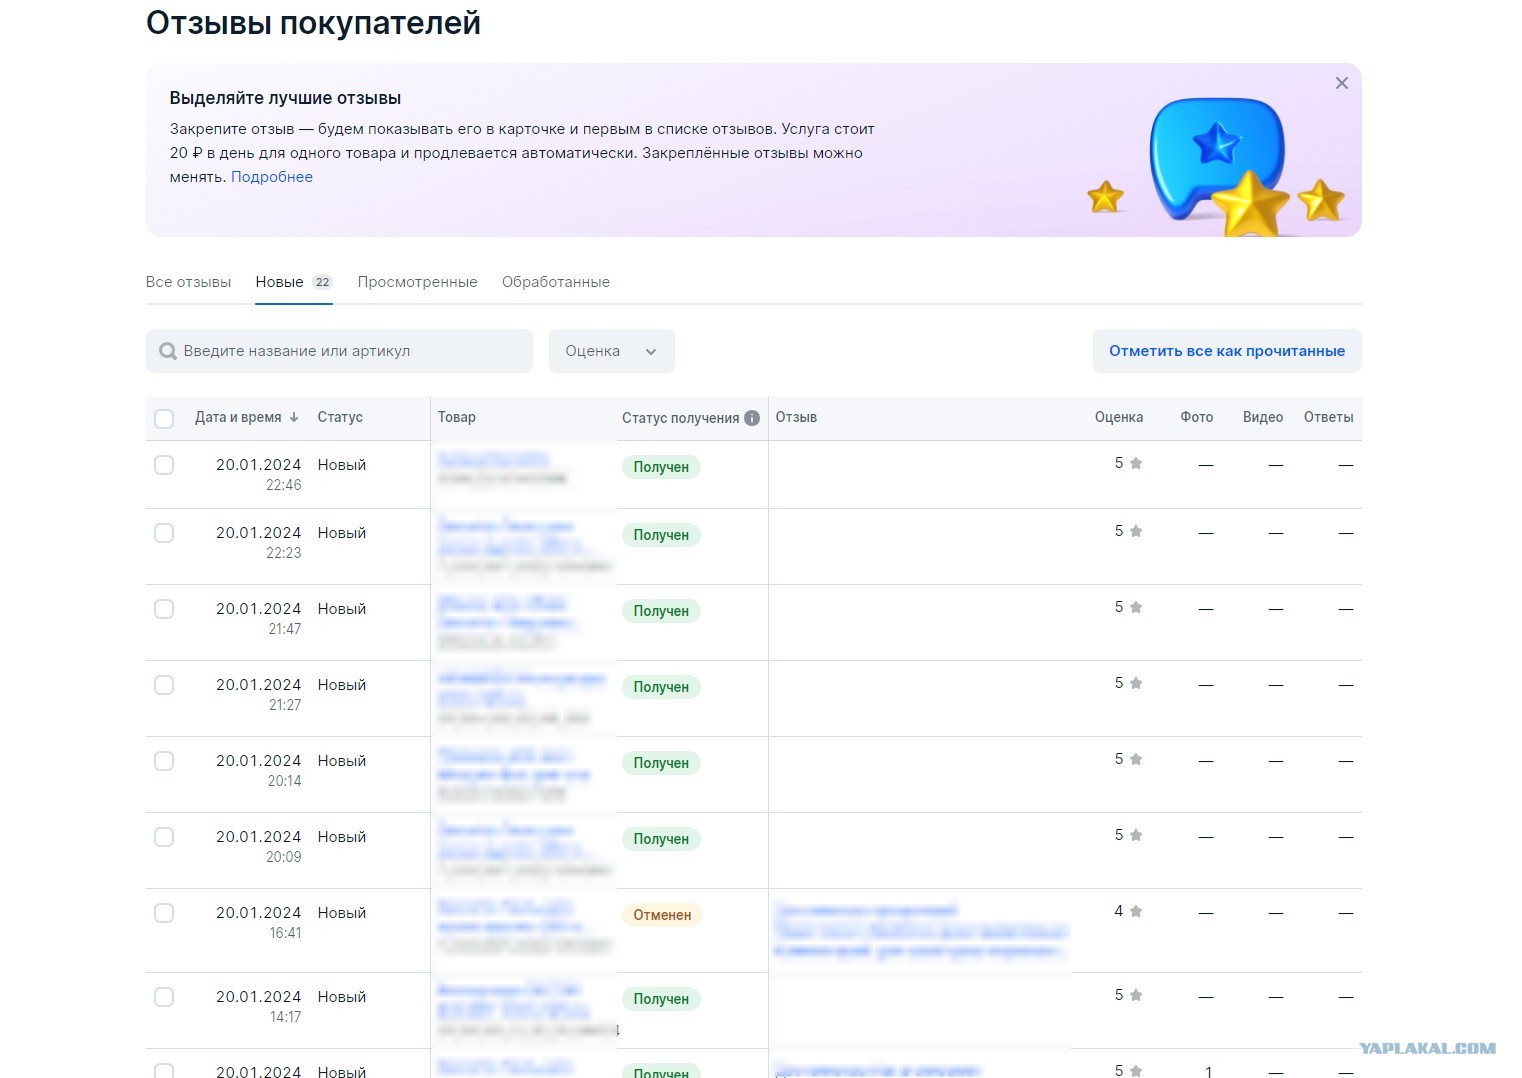Image resolution: width=1522 pixels, height=1078 pixels.
Task: Close the pinned reviews promo banner
Action: [1342, 83]
